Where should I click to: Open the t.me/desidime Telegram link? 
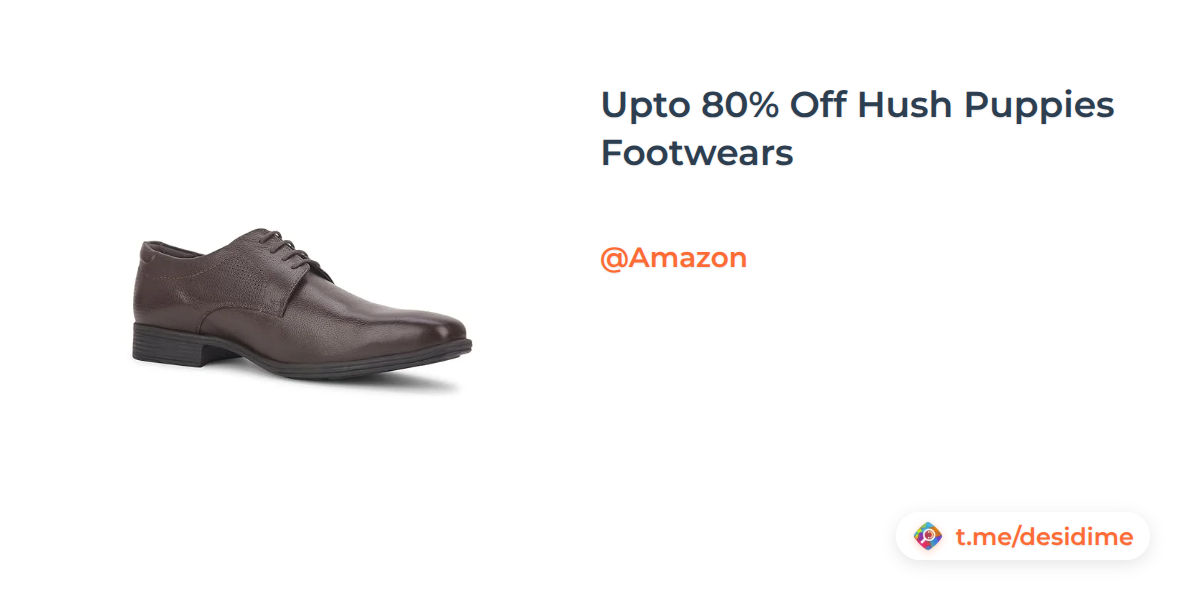pos(1044,537)
